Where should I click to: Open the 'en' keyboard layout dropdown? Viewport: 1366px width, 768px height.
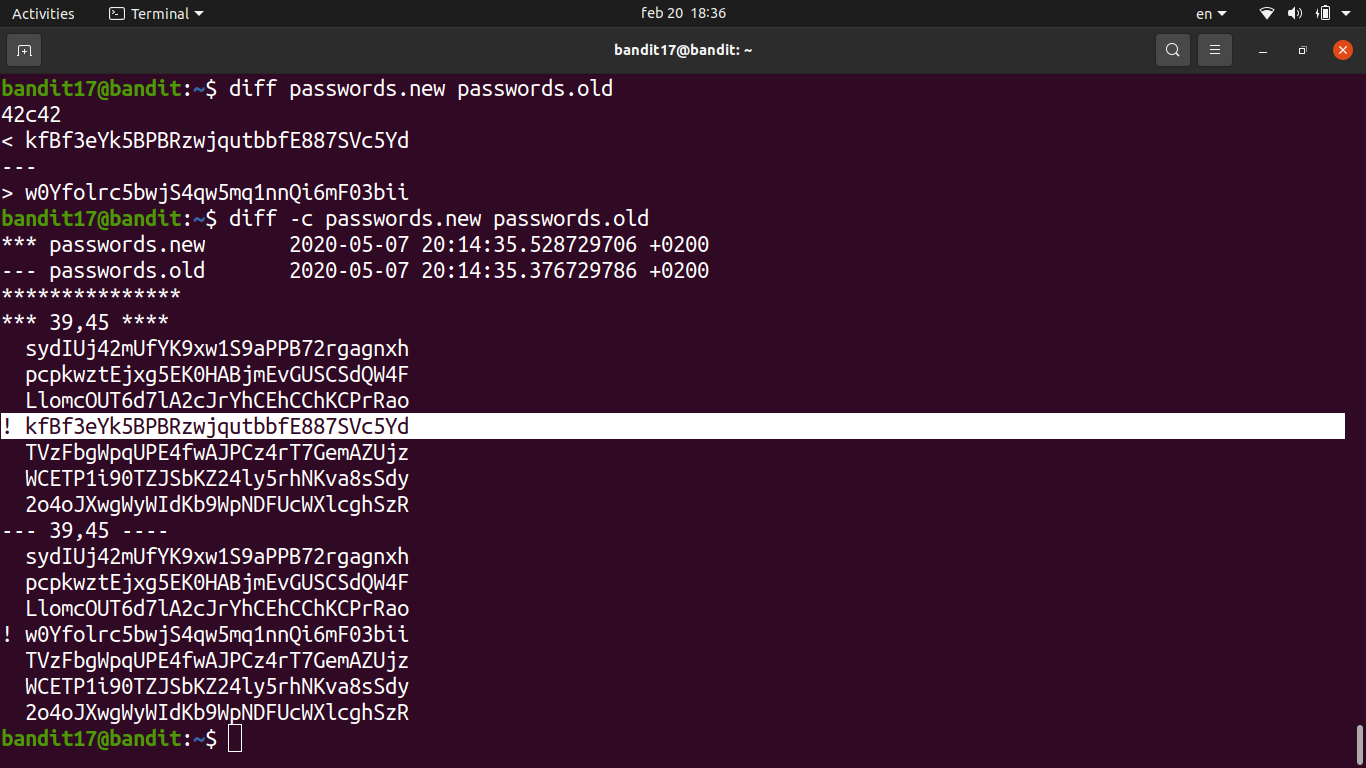[1211, 14]
